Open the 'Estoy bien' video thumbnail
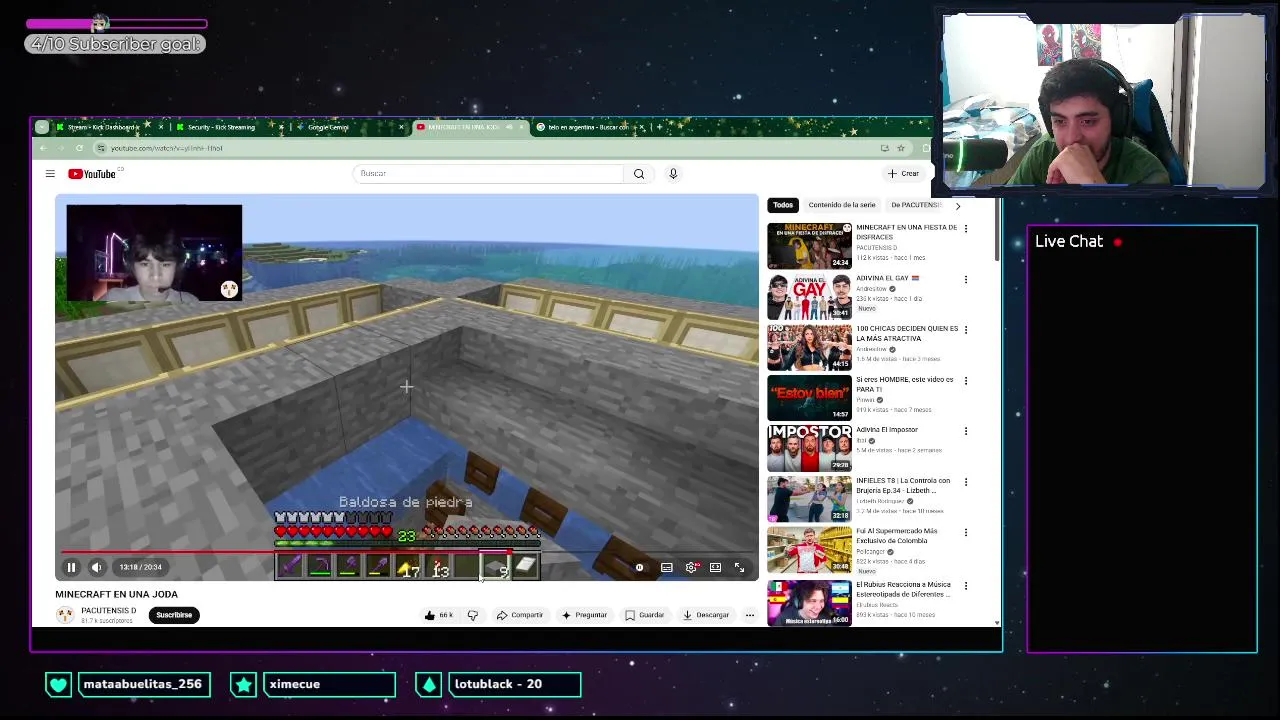Screen dimensions: 1280x720 coord(809,398)
